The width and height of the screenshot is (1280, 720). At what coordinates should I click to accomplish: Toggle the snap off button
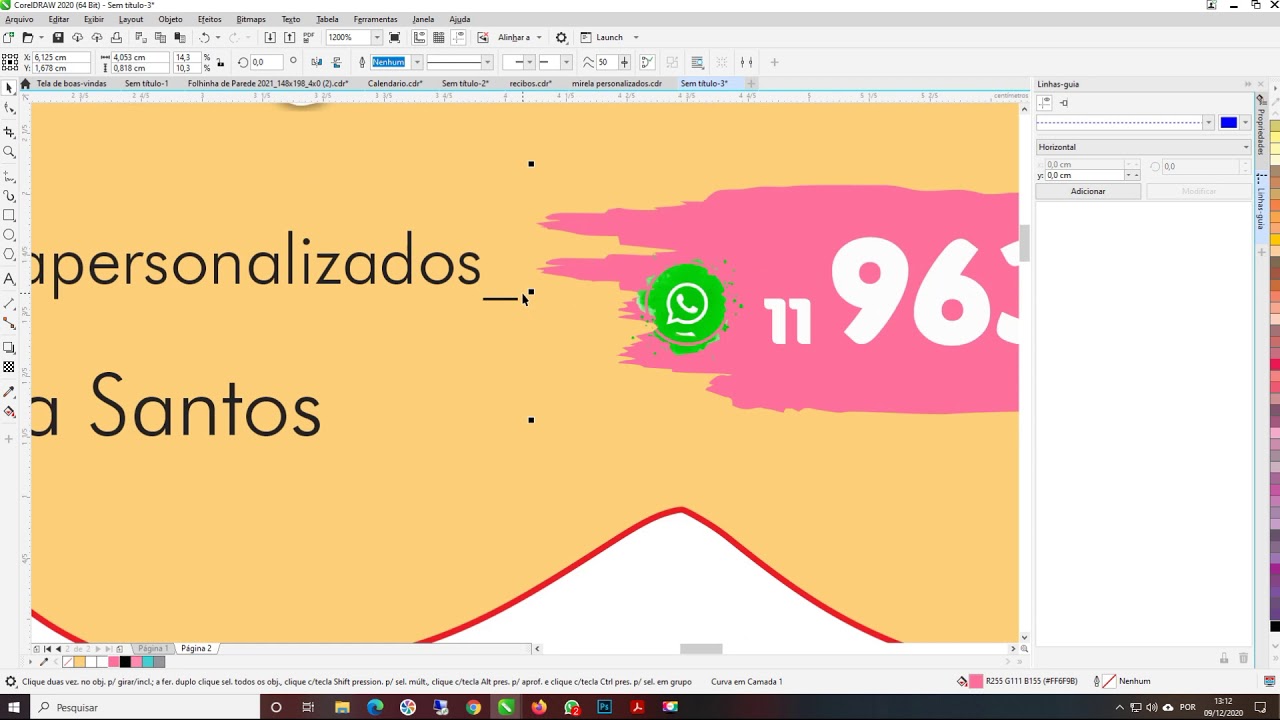click(483, 37)
